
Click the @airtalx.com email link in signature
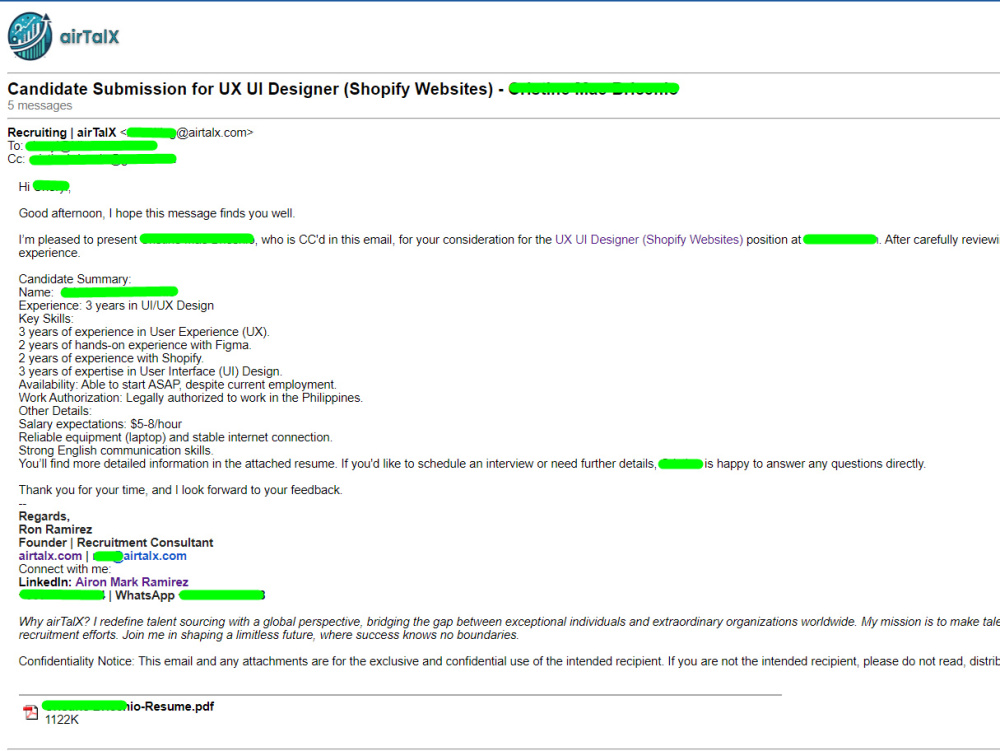140,556
